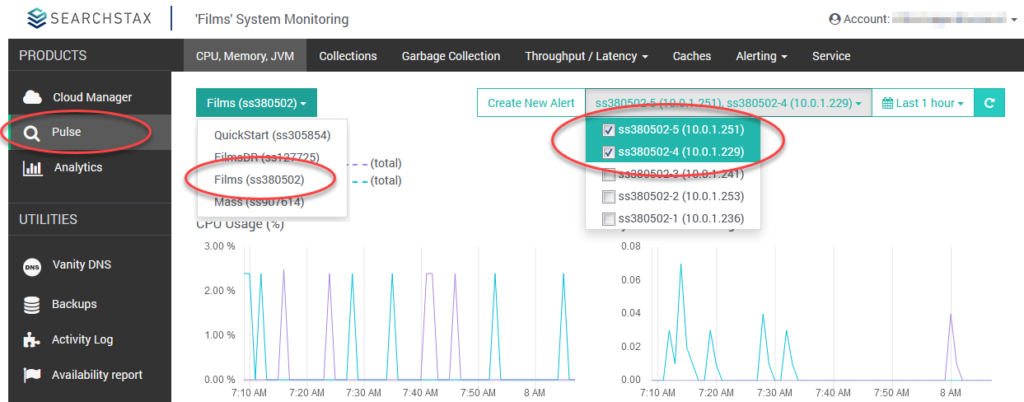
Task: Click the Analytics bar chart icon
Action: [x=32, y=168]
